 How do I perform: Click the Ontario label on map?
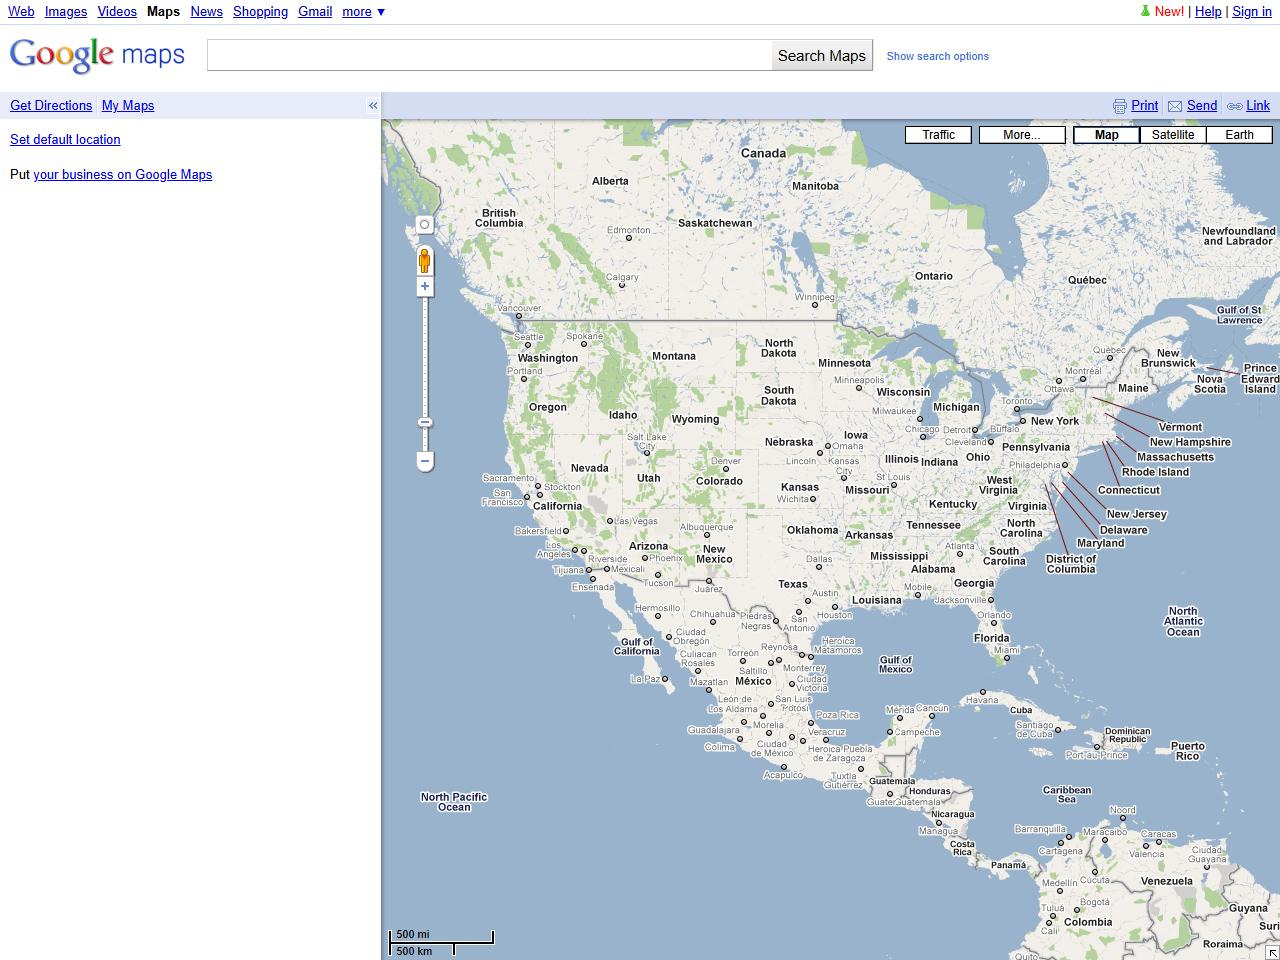(933, 276)
